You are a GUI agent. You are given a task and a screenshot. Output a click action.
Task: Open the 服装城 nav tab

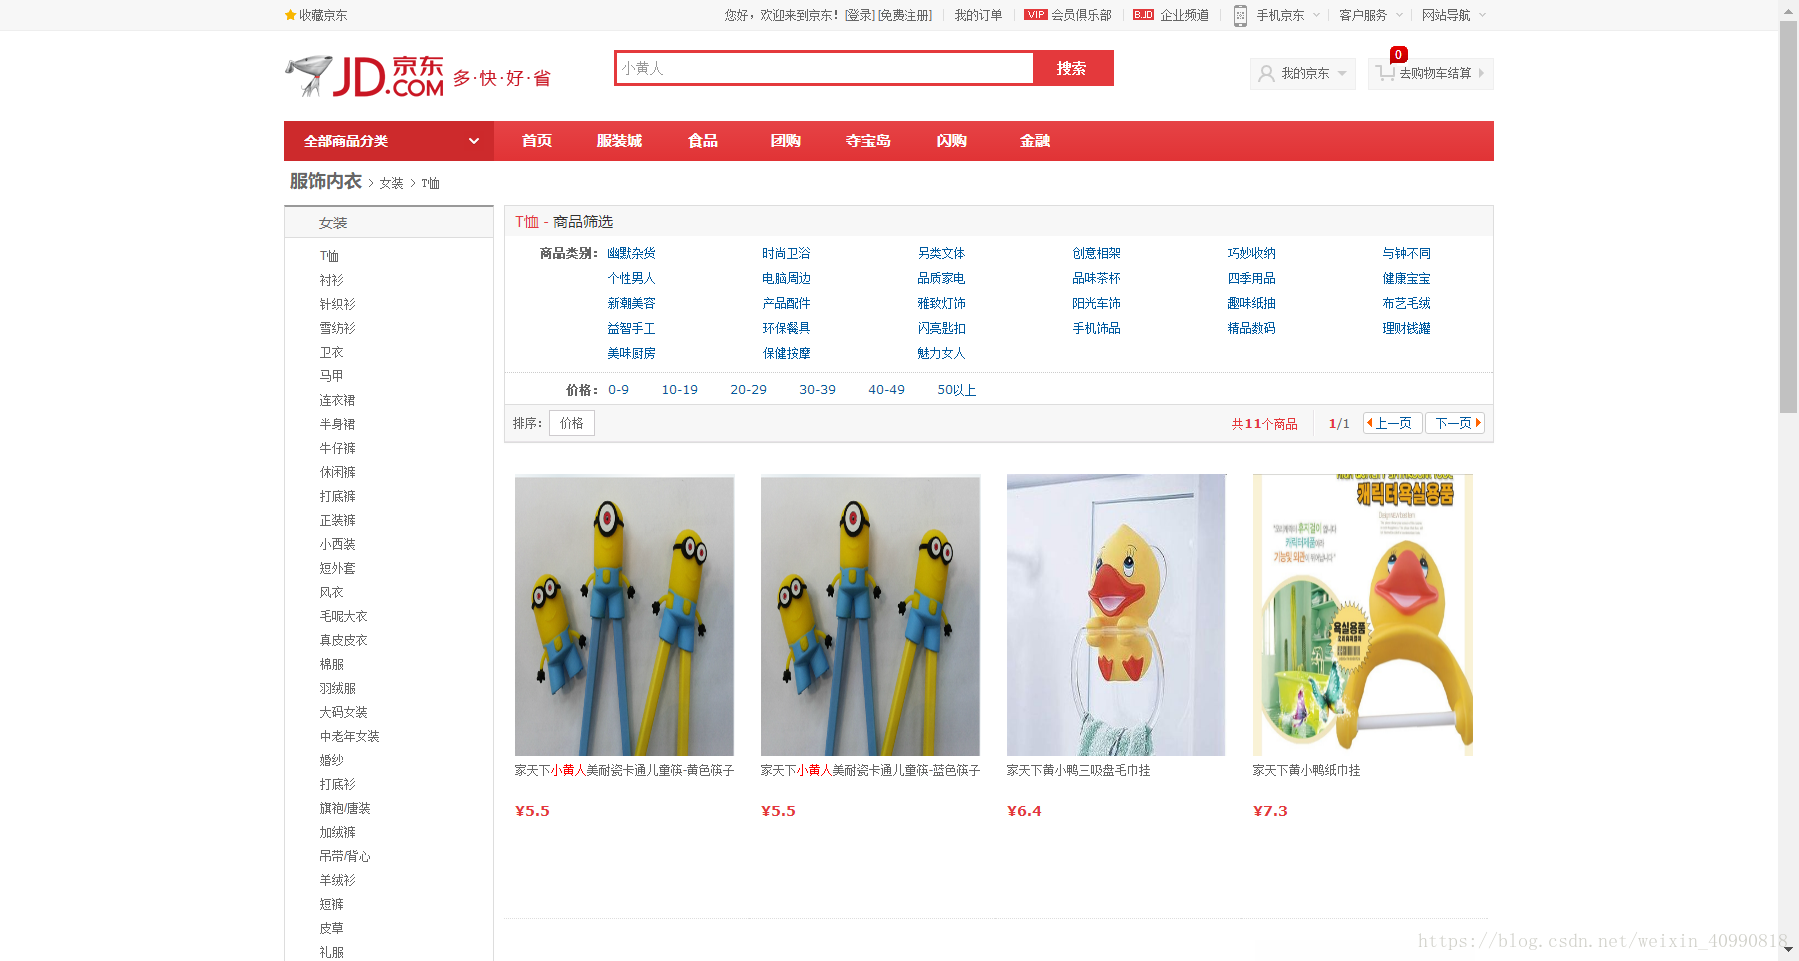coord(619,141)
